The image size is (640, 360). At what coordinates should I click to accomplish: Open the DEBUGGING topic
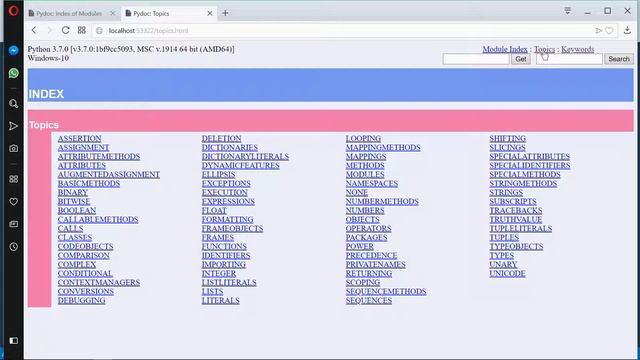(x=82, y=300)
